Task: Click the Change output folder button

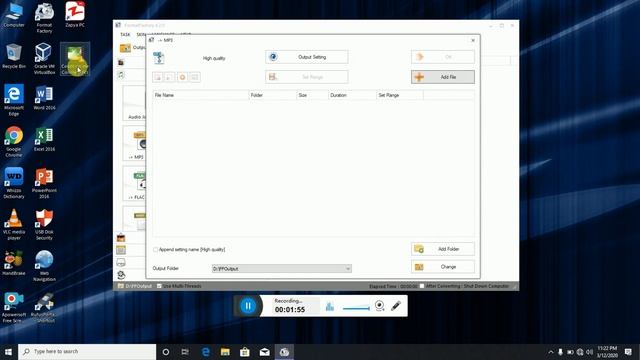Action: (443, 267)
